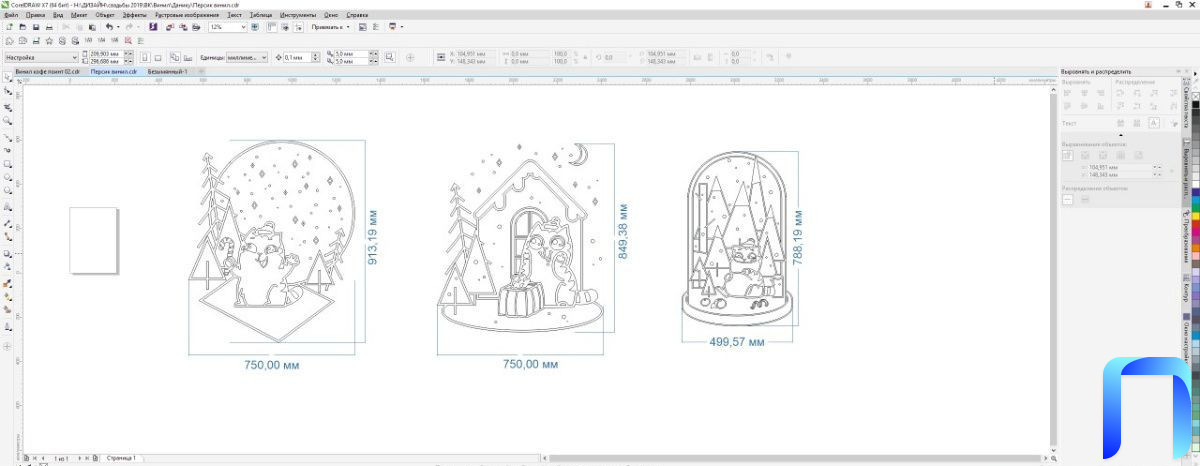Click the Import icon in the standard toolbar

pyautogui.click(x=169, y=26)
